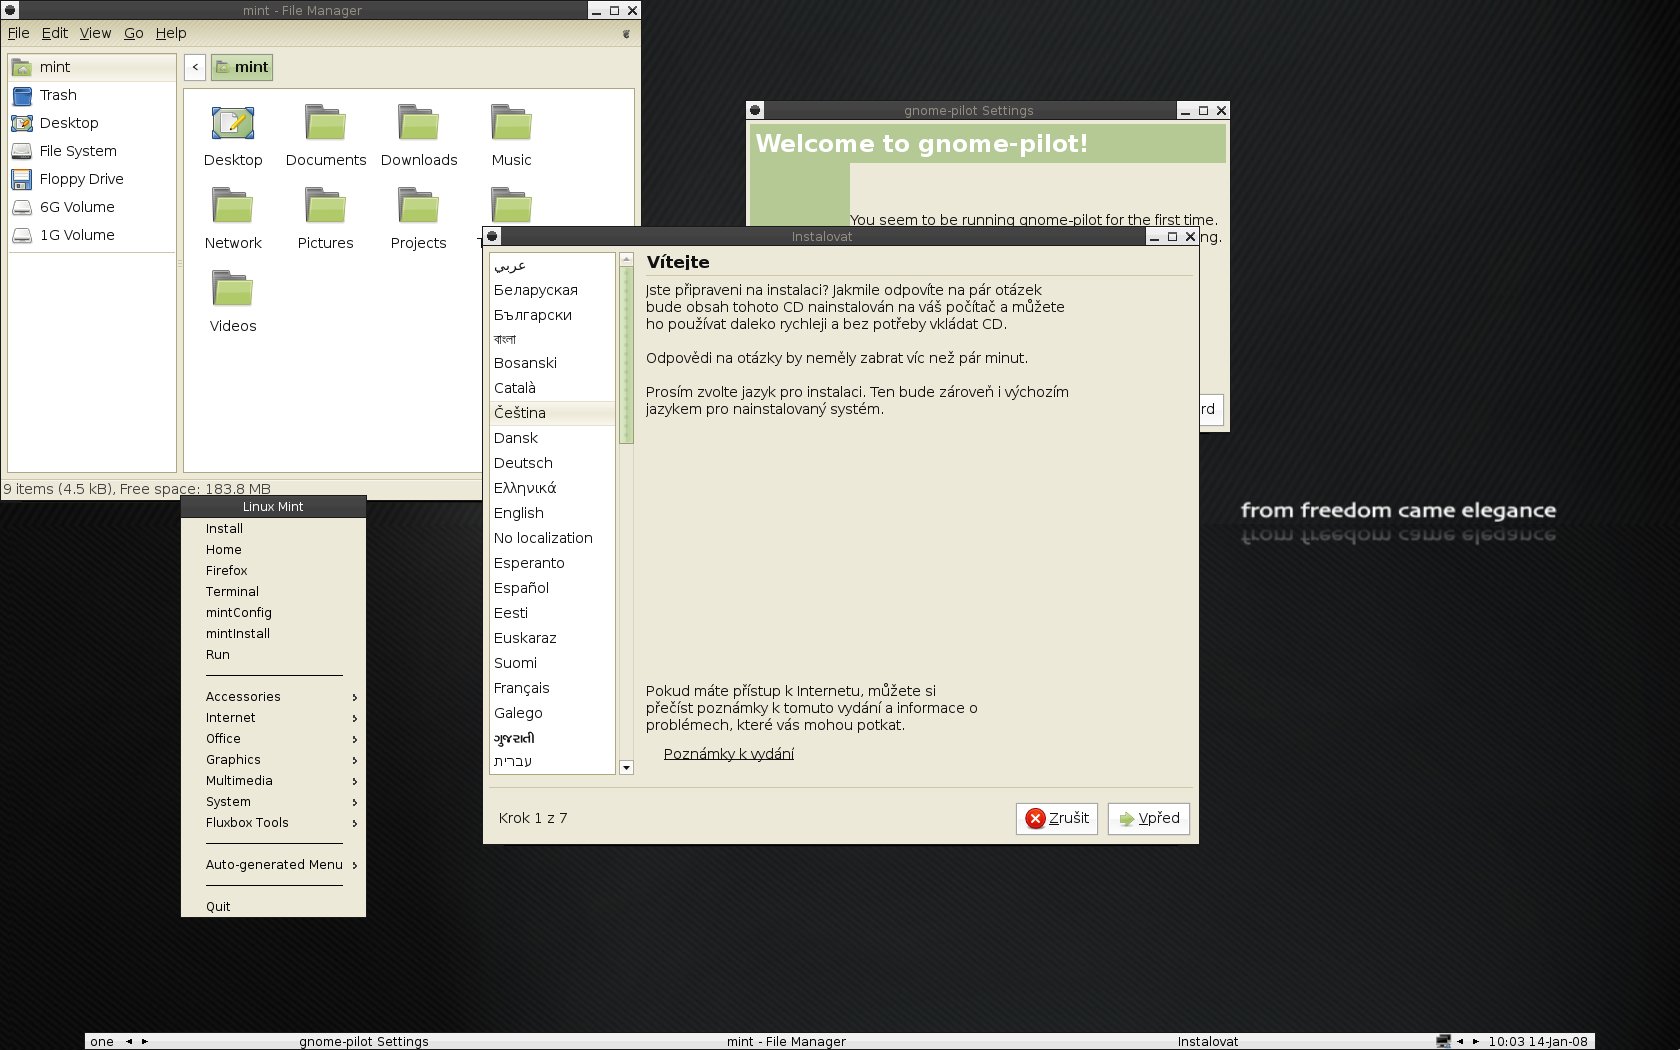Open the Network folder icon
Image resolution: width=1680 pixels, height=1050 pixels.
point(233,206)
